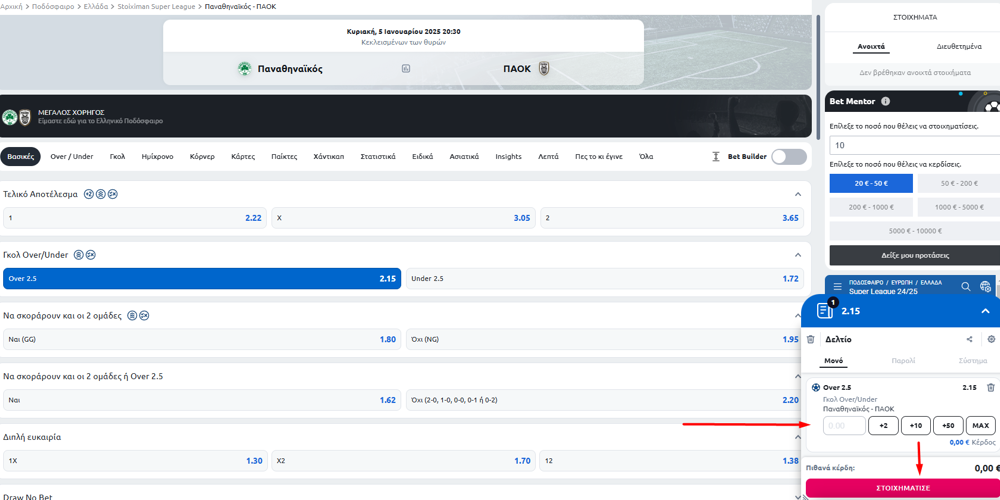Image resolution: width=1000 pixels, height=500 pixels.
Task: Select the 5000 € - 10000 € winnings range
Action: (915, 231)
